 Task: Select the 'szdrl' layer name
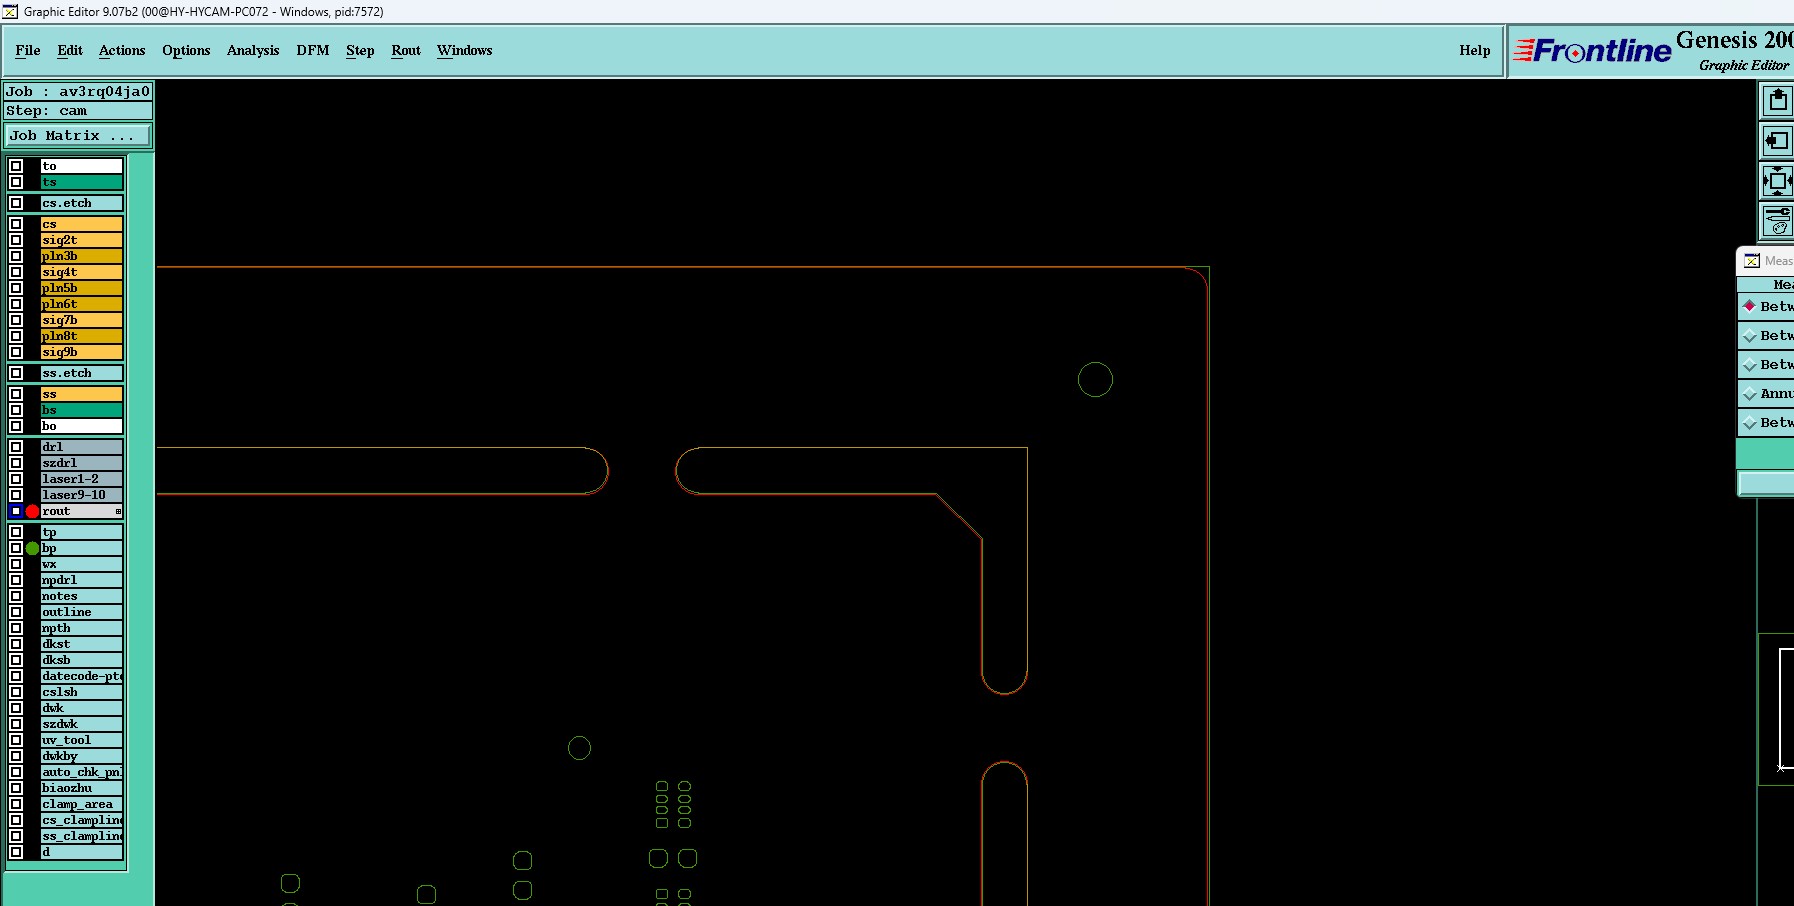tap(82, 463)
